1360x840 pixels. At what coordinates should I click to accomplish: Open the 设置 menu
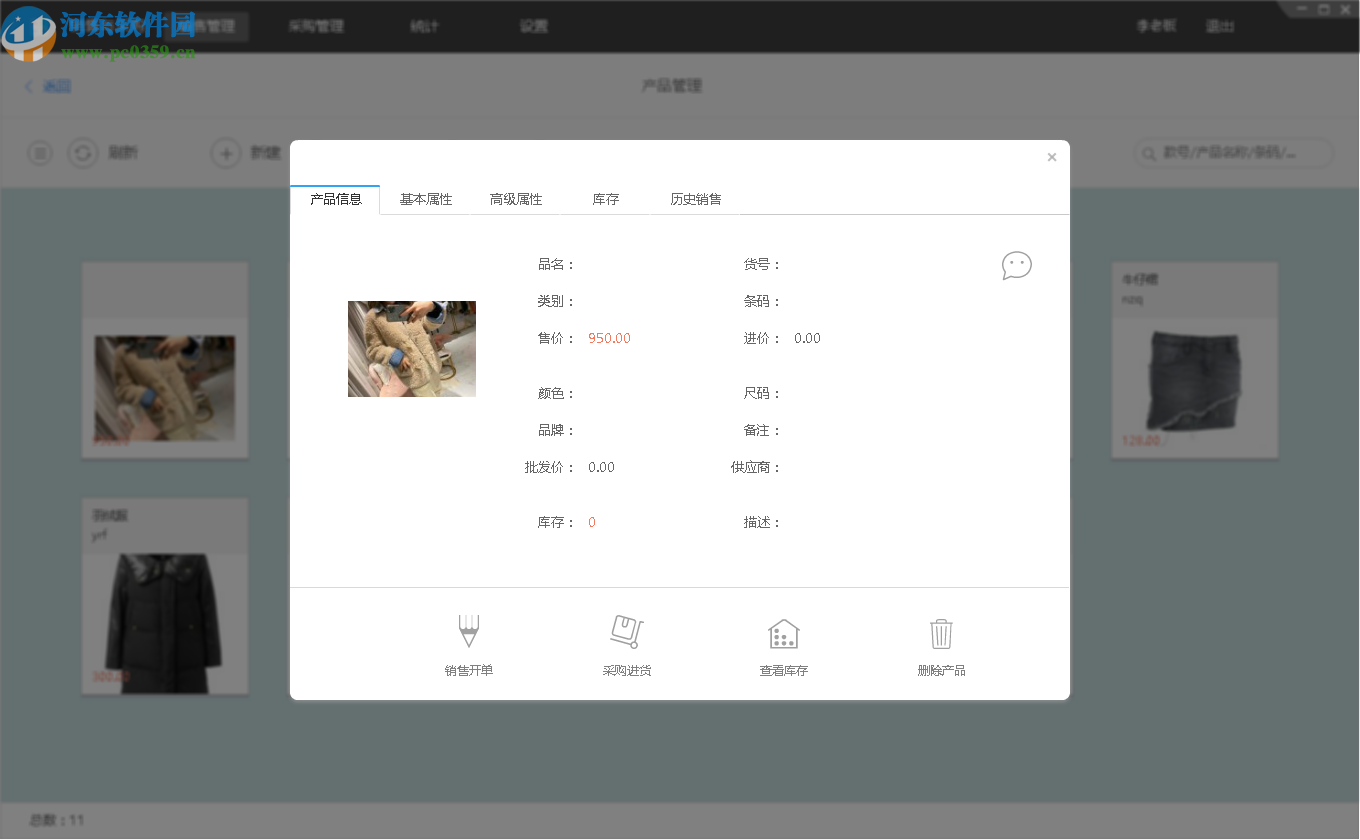(x=533, y=26)
